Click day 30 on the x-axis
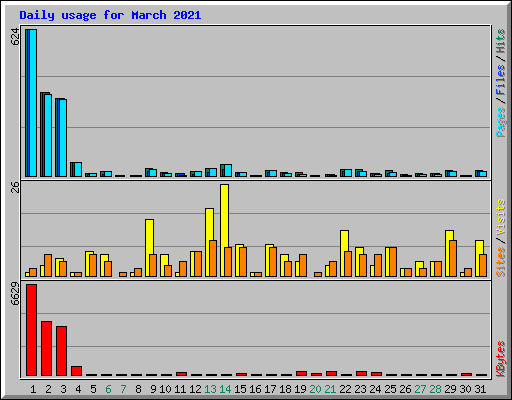This screenshot has height=400, width=512. coord(465,389)
